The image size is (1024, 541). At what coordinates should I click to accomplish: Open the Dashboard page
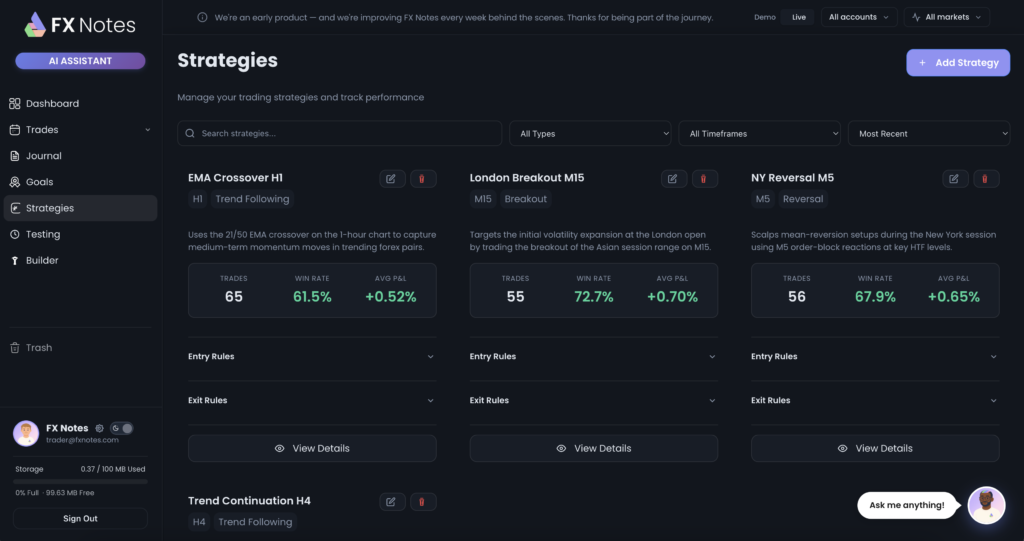tap(52, 104)
